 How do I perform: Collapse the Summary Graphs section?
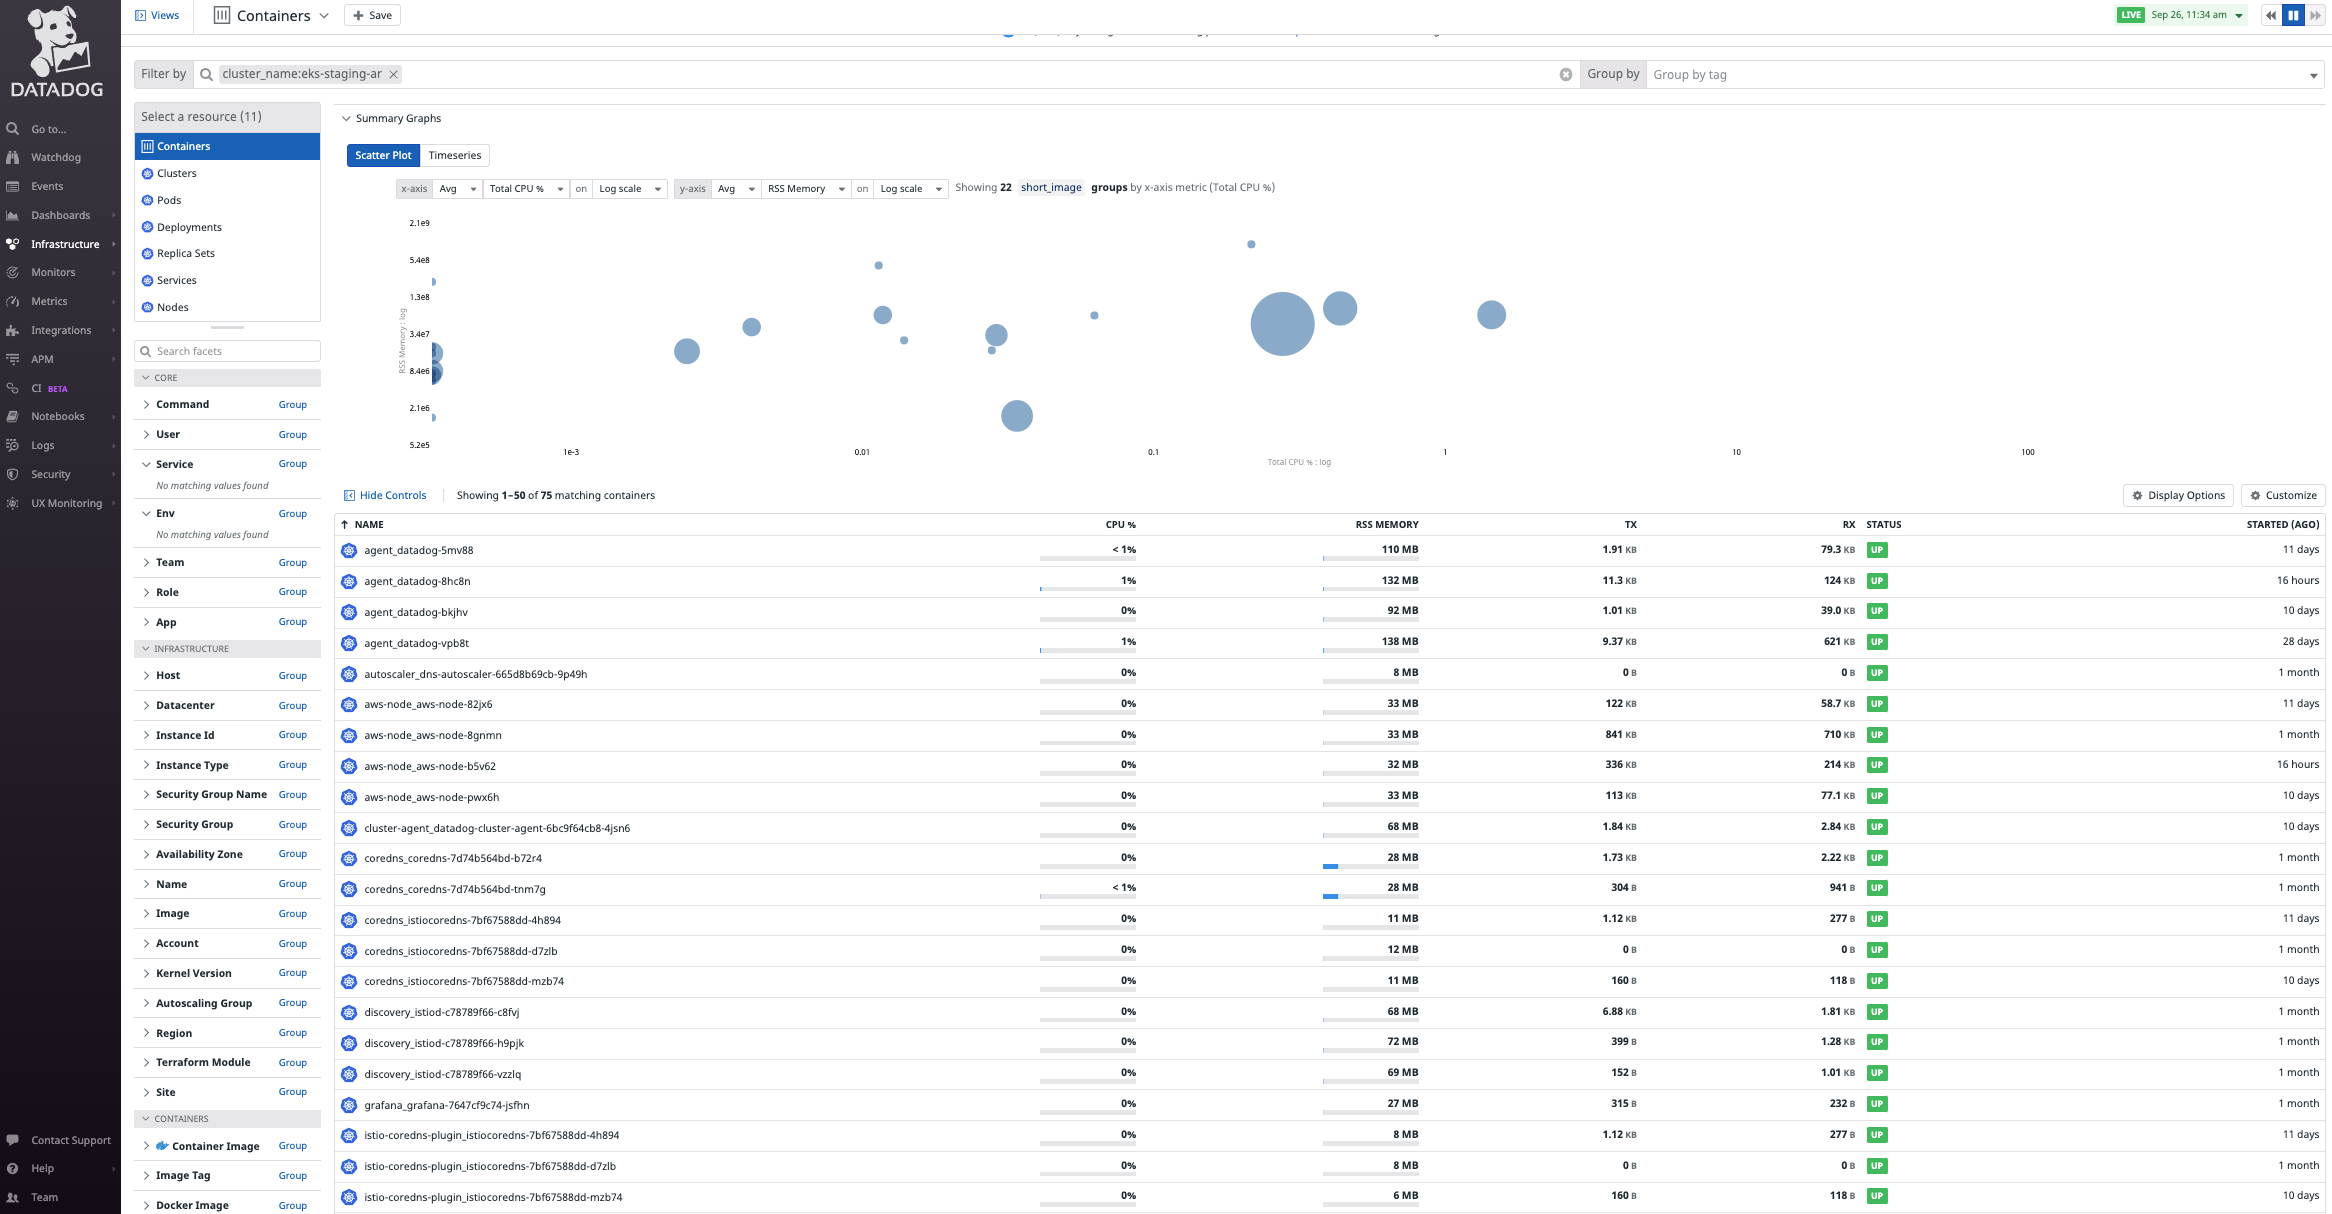point(347,118)
